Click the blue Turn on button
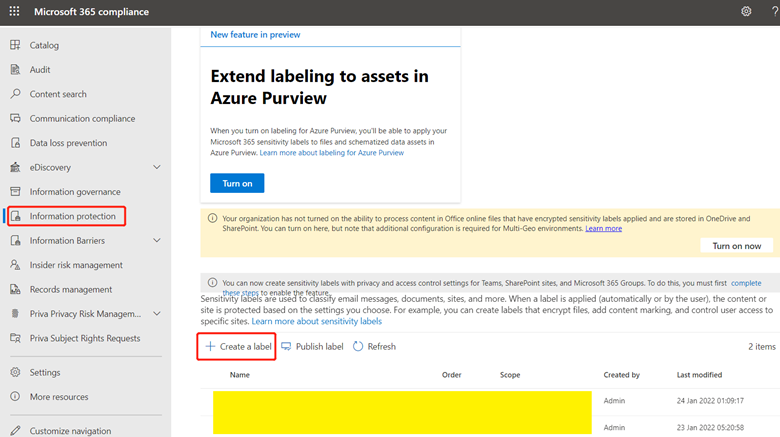 coord(237,183)
